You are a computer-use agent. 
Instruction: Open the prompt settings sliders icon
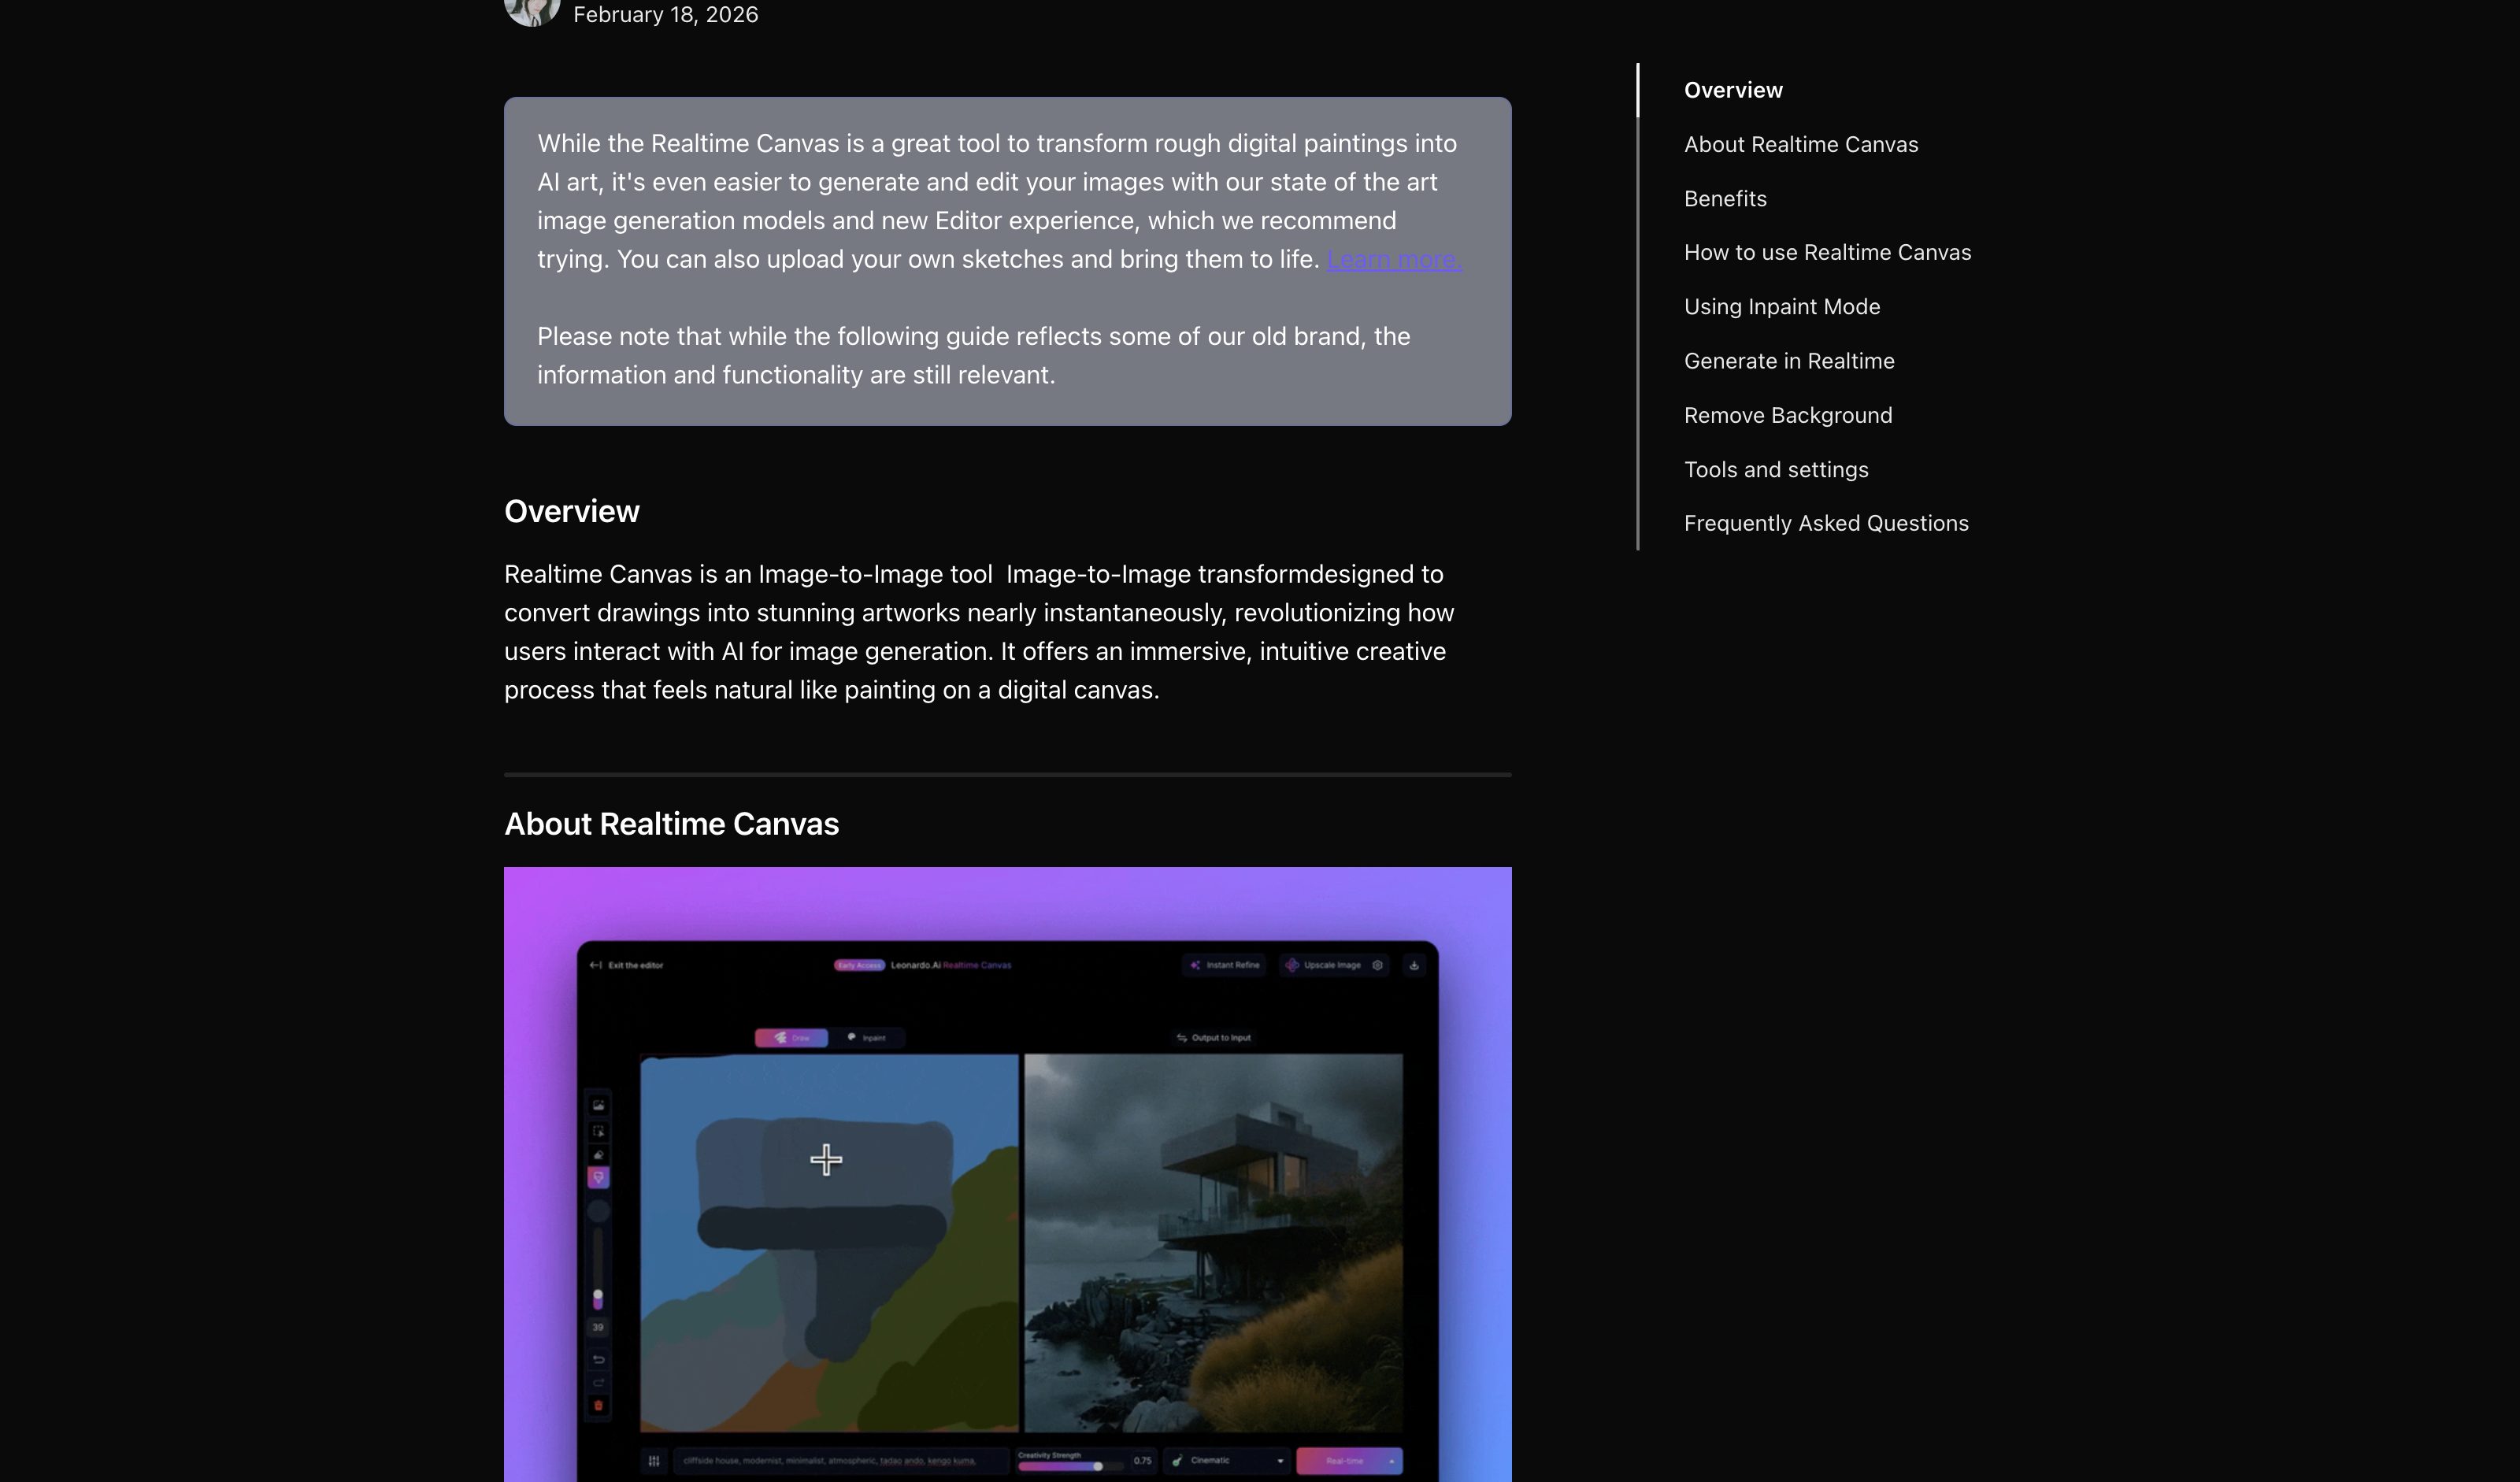(653, 1461)
